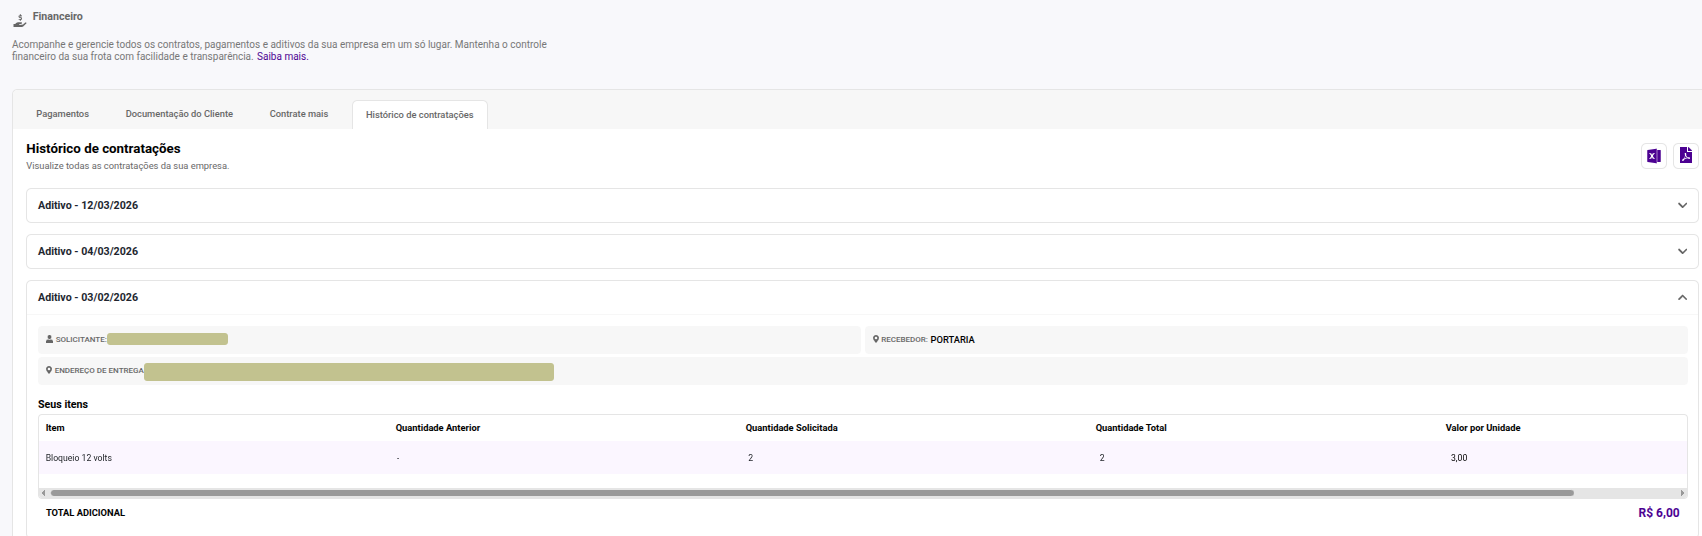
Task: Export history to Excel file
Action: [x=1654, y=156]
